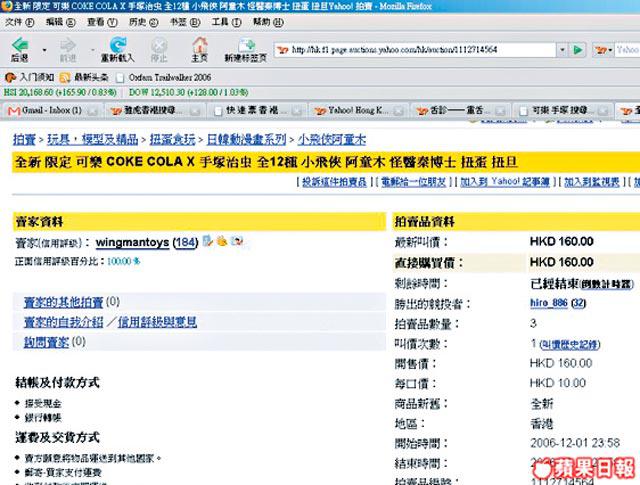Click the 詢問賣家 link
The image size is (640, 485).
point(46,342)
